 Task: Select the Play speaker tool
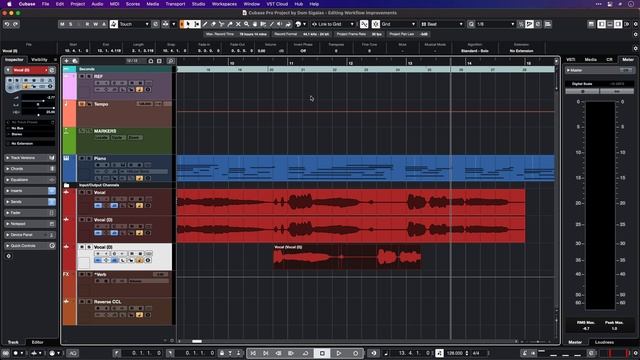click(280, 24)
